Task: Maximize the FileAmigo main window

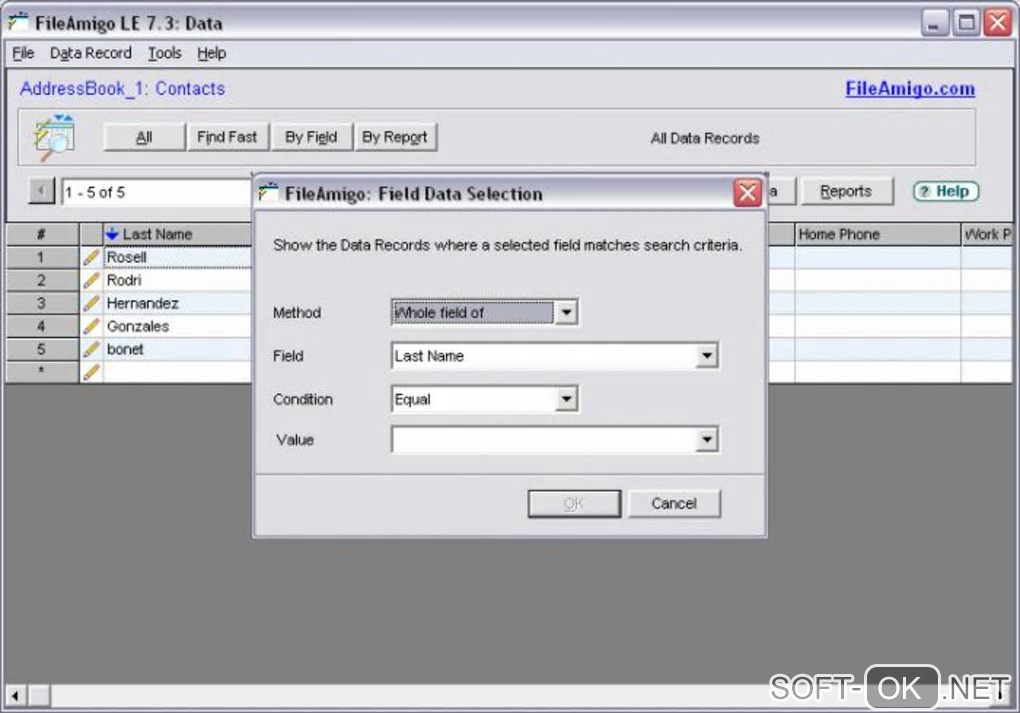Action: pyautogui.click(x=967, y=23)
